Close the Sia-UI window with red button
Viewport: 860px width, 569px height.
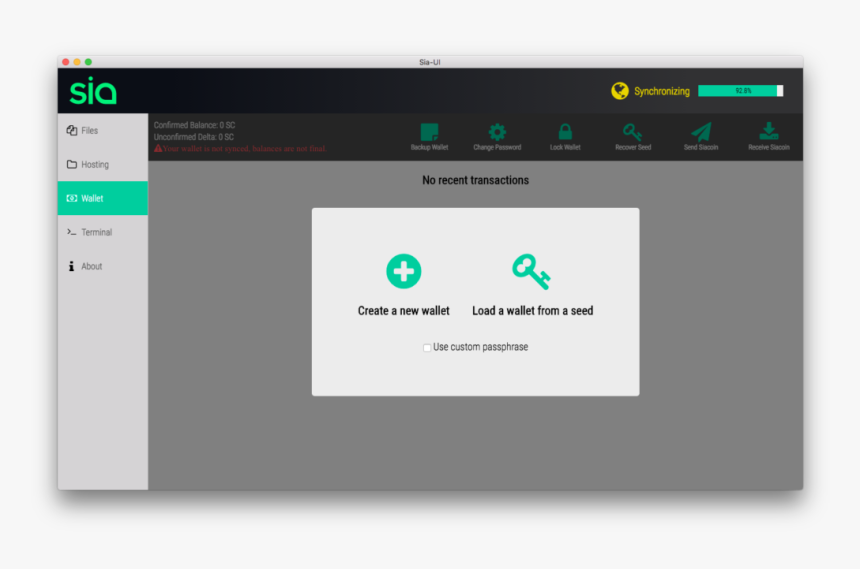click(65, 62)
